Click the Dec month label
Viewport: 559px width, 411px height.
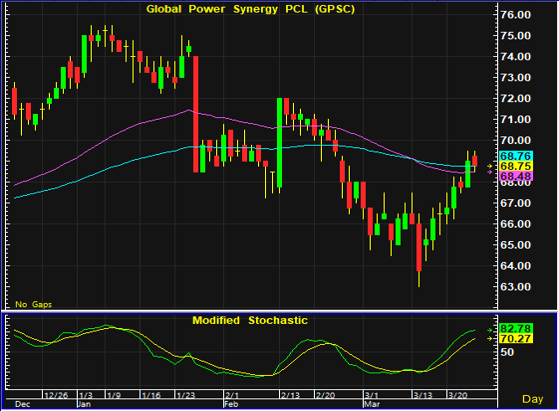22,404
